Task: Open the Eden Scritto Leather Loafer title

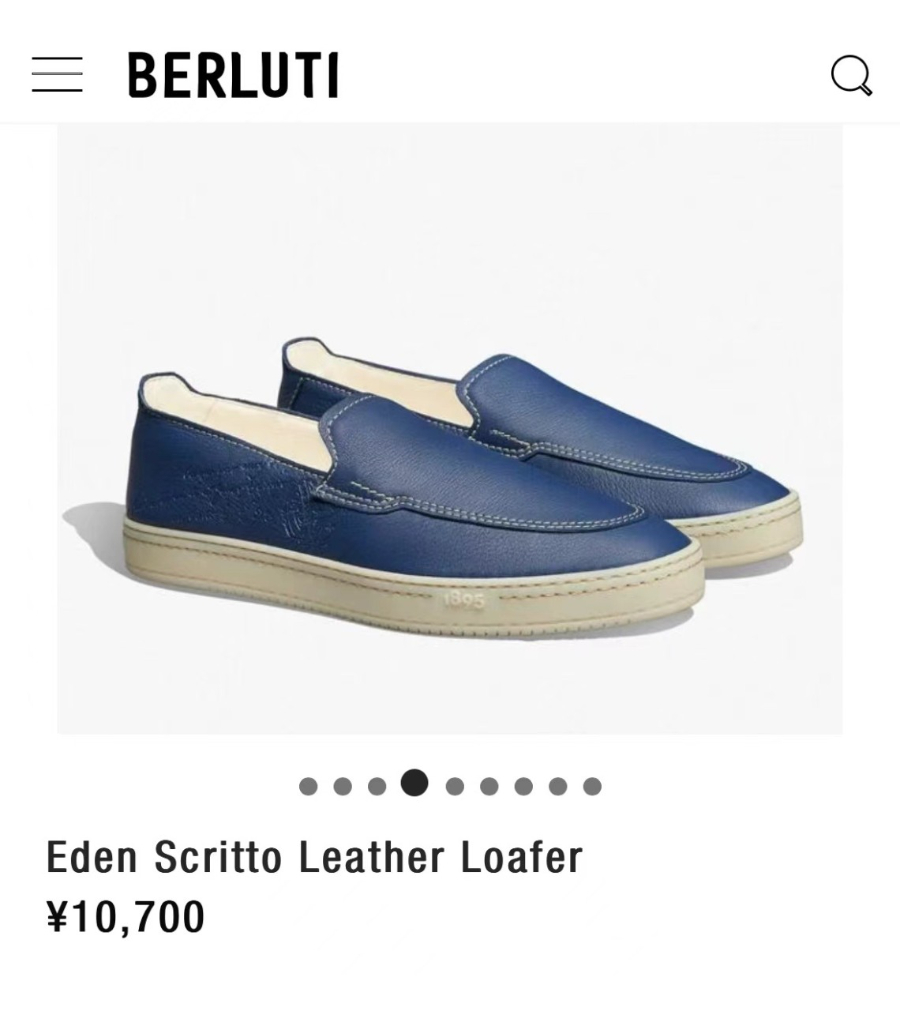Action: [314, 858]
